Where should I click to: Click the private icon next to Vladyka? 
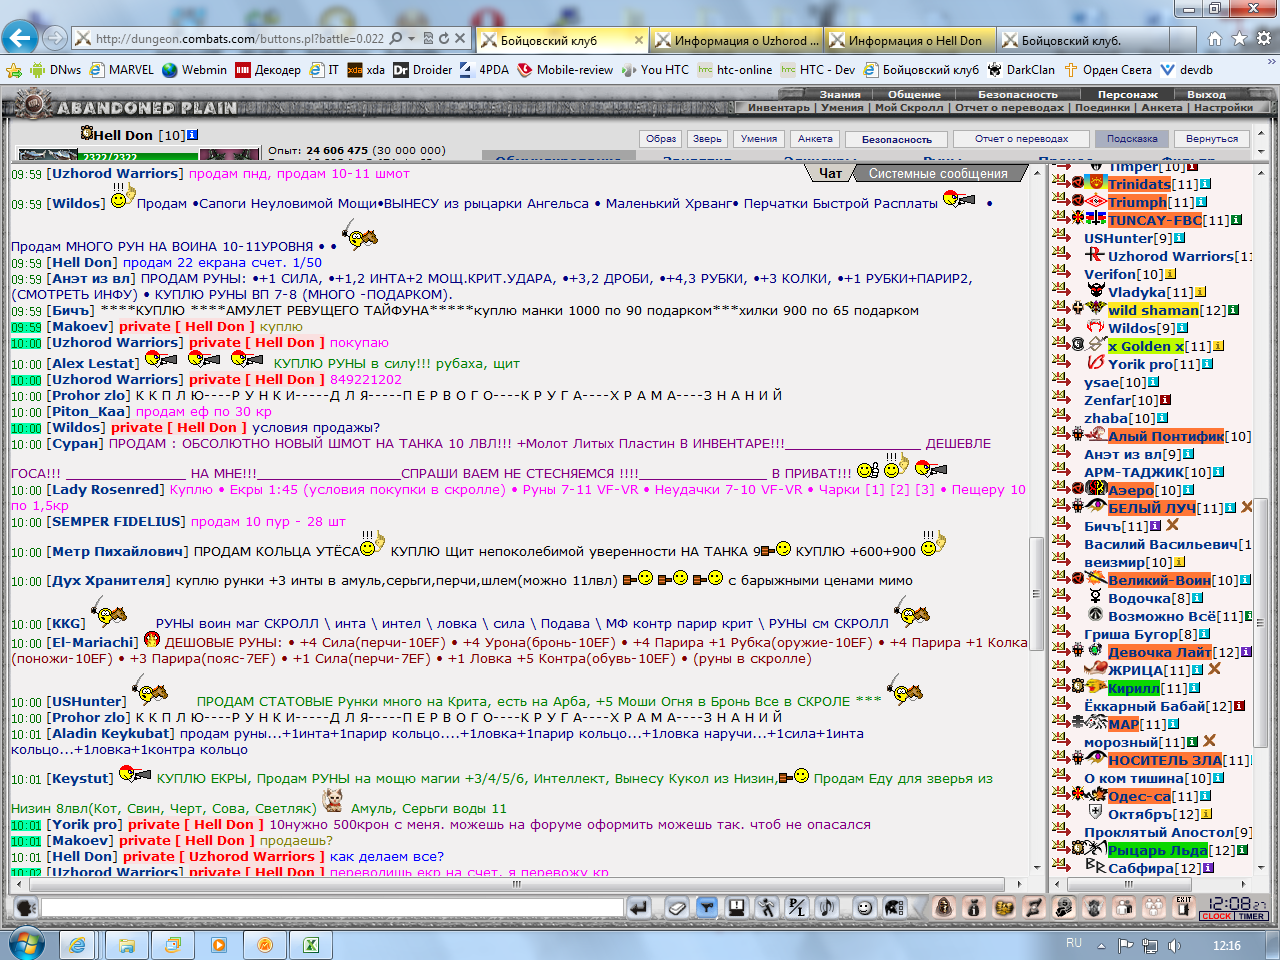pyautogui.click(x=1062, y=292)
